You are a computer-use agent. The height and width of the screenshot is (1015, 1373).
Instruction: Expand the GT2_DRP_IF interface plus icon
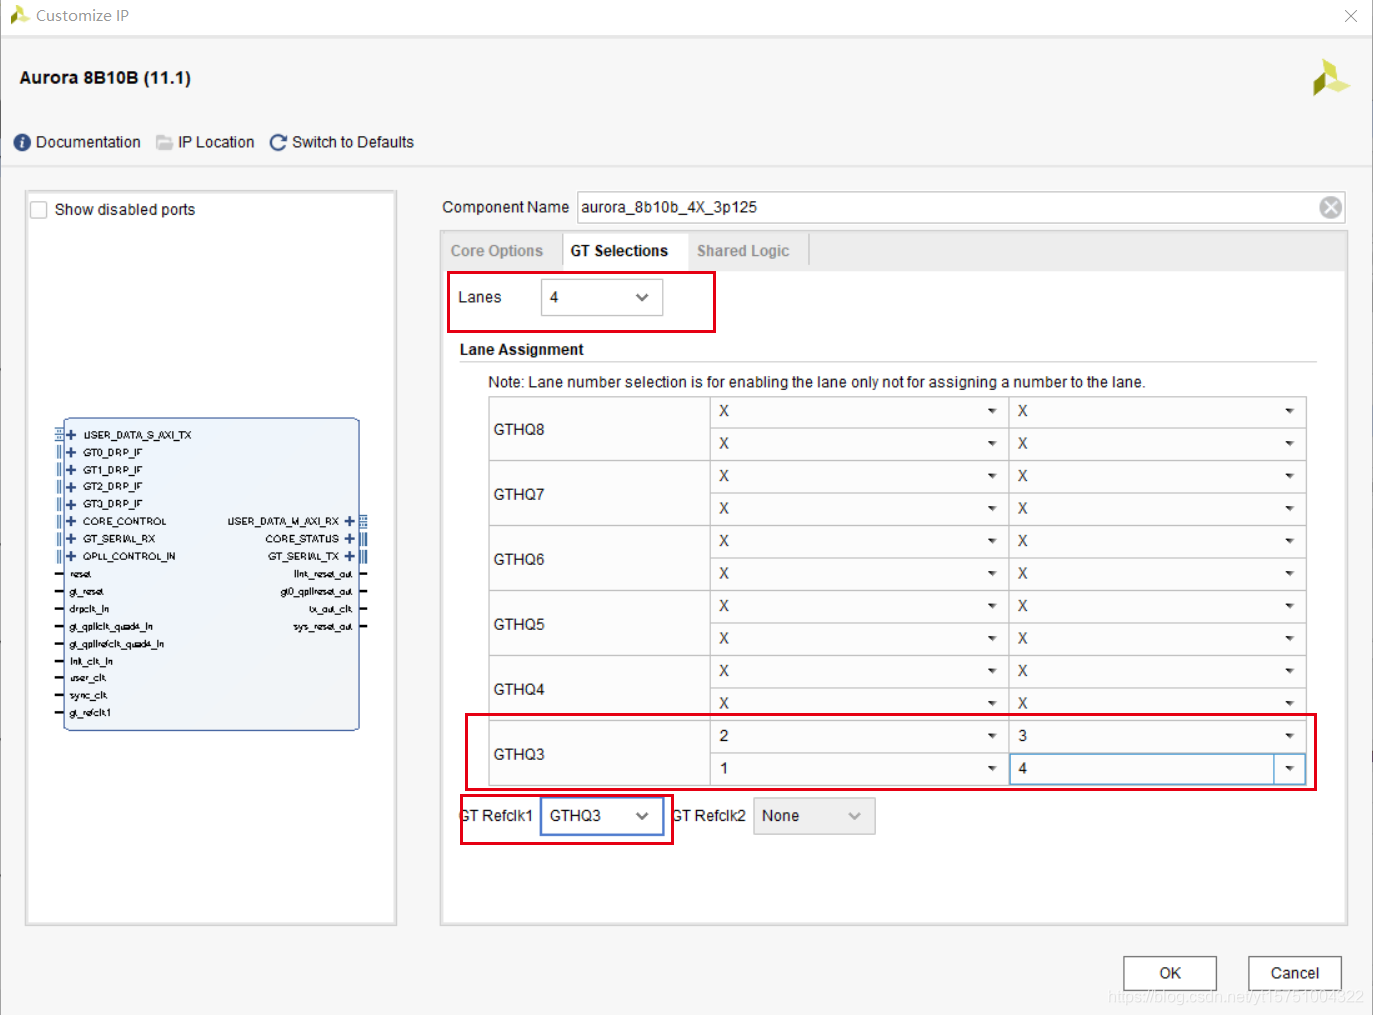71,486
